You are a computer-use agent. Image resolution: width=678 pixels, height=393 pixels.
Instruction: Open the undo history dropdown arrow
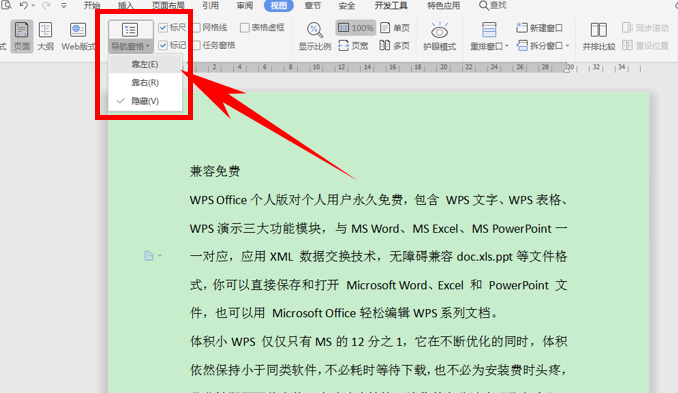click(33, 6)
